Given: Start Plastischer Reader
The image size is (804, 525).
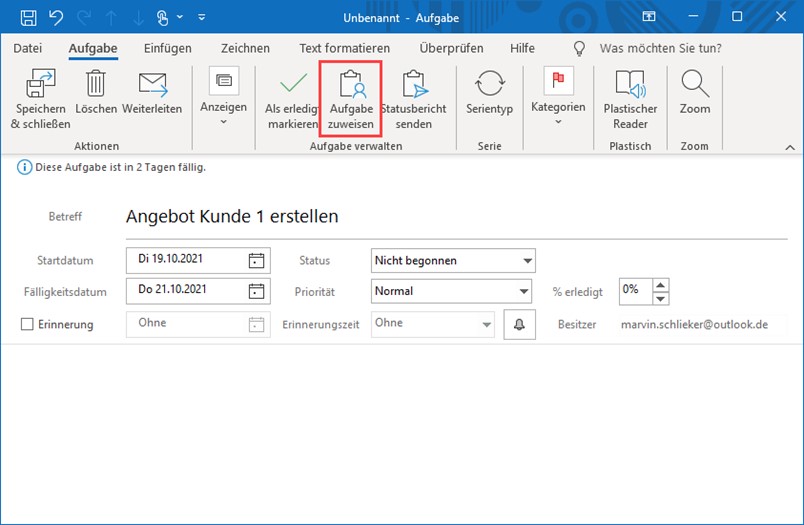Looking at the screenshot, I should point(630,100).
